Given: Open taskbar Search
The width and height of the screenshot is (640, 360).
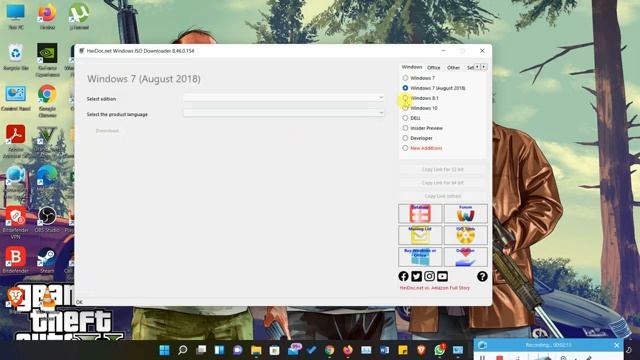Looking at the screenshot, I should (182, 350).
